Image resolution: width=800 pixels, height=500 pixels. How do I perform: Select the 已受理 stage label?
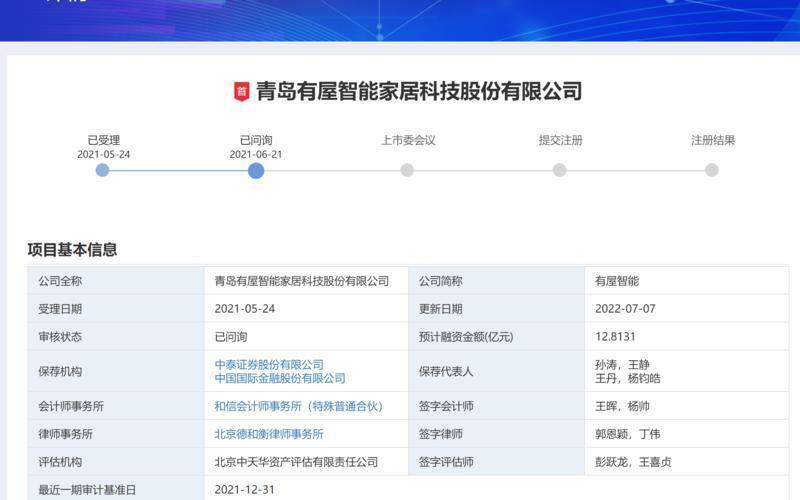[104, 140]
